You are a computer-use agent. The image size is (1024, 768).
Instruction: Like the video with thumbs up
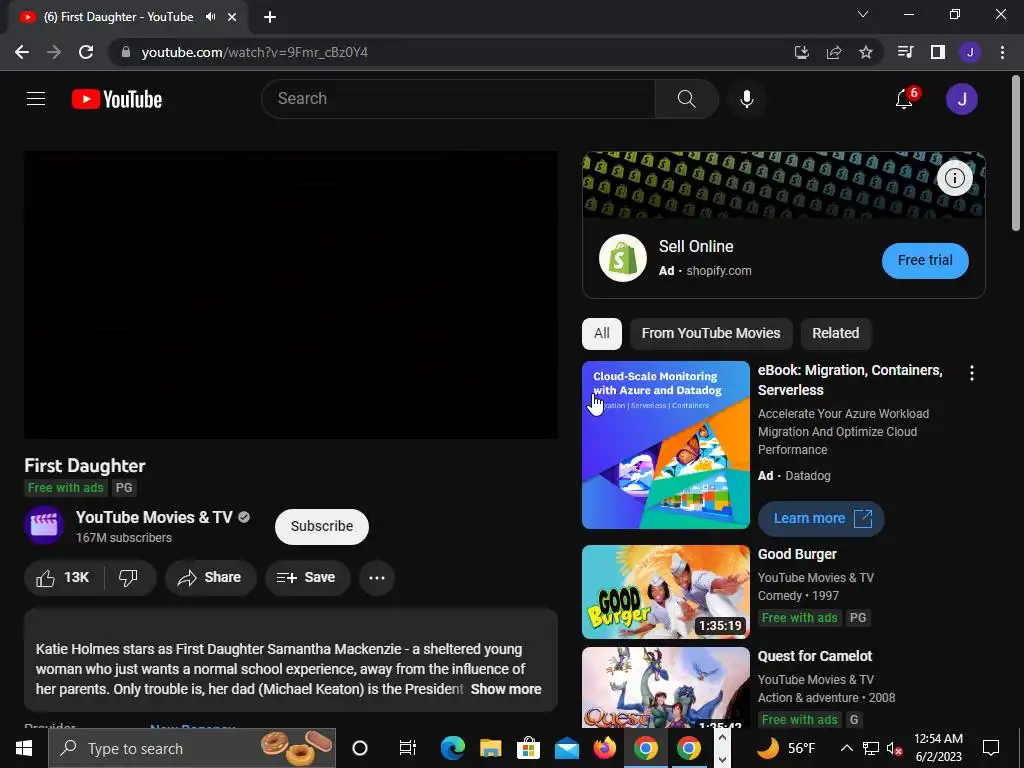63,577
